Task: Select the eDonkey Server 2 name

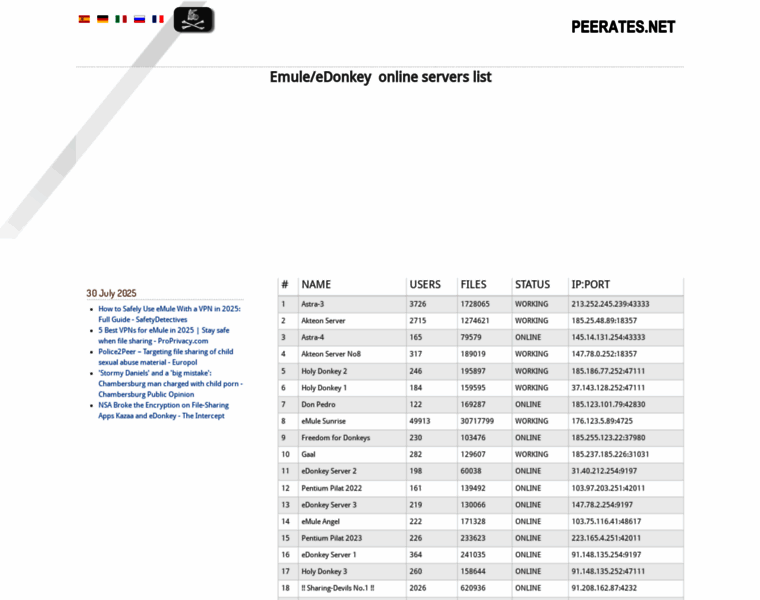Action: pyautogui.click(x=329, y=471)
